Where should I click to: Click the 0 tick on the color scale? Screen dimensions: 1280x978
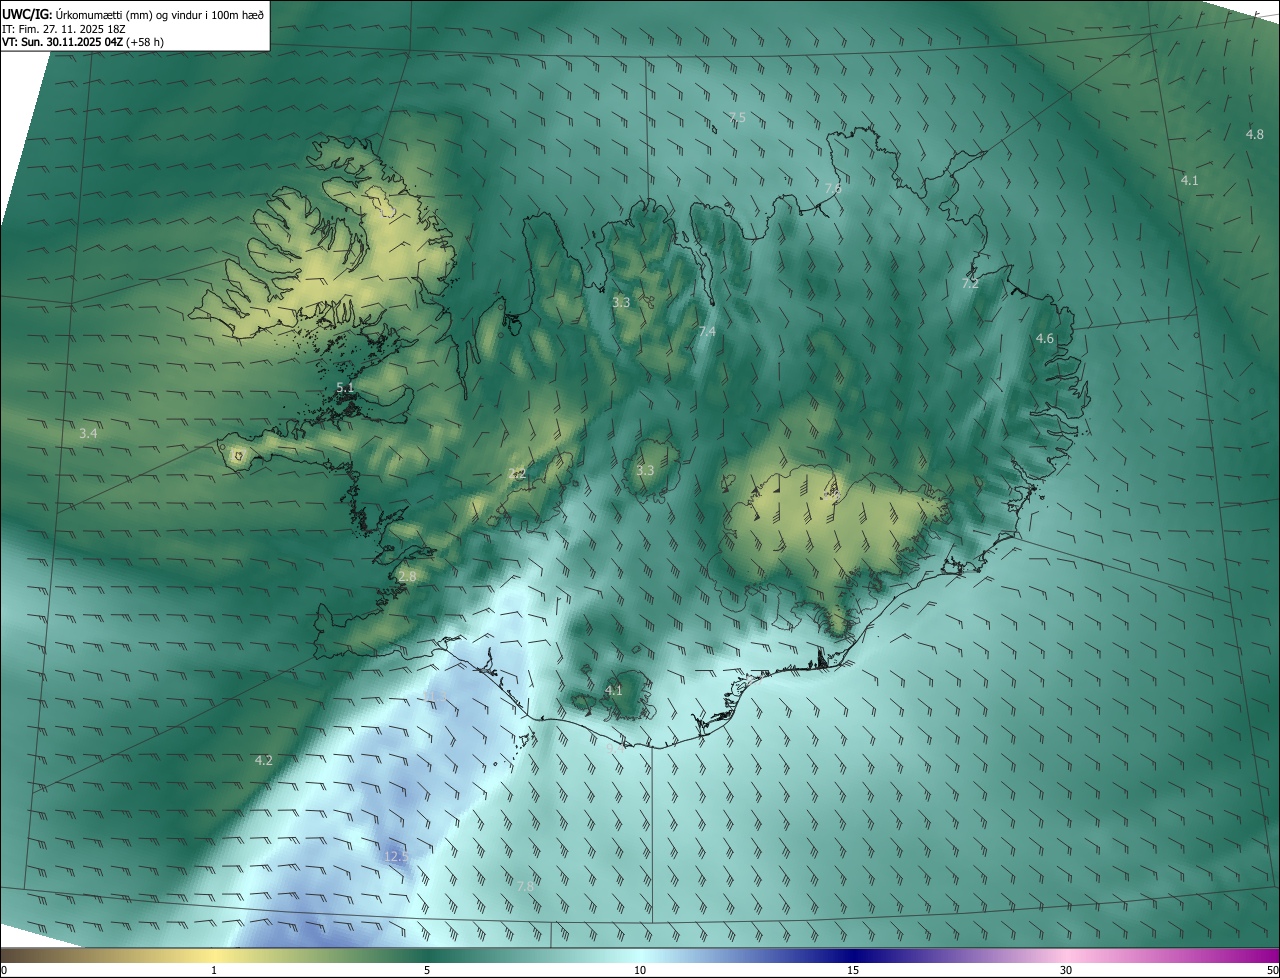(4, 970)
